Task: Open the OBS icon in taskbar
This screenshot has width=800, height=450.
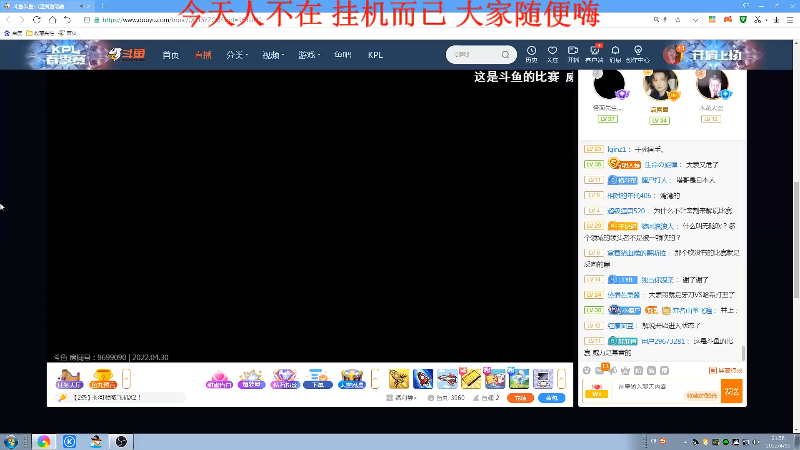Action: [x=121, y=441]
